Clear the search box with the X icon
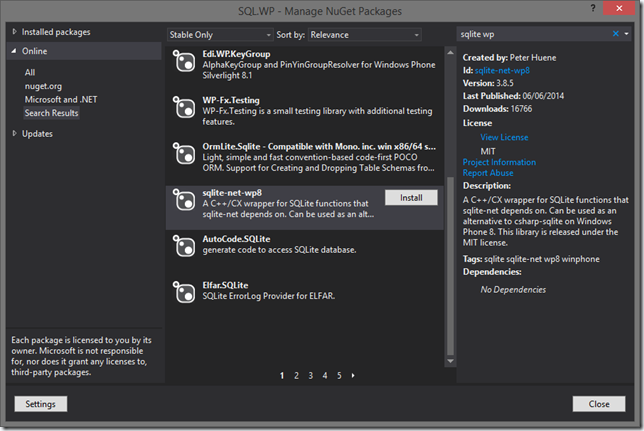 (x=615, y=34)
